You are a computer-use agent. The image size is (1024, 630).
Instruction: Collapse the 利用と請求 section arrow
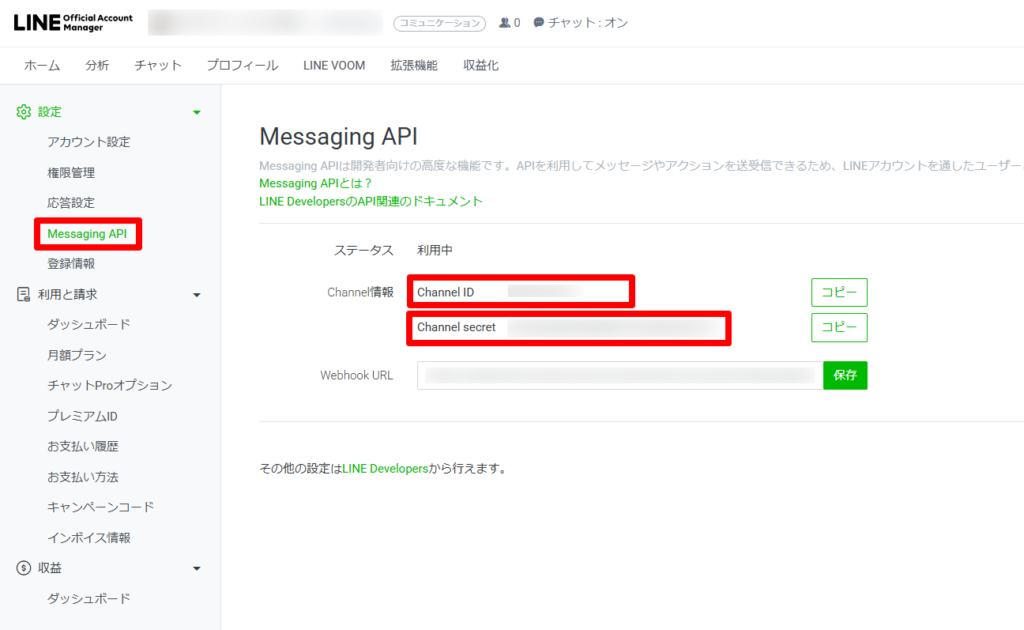(x=197, y=295)
